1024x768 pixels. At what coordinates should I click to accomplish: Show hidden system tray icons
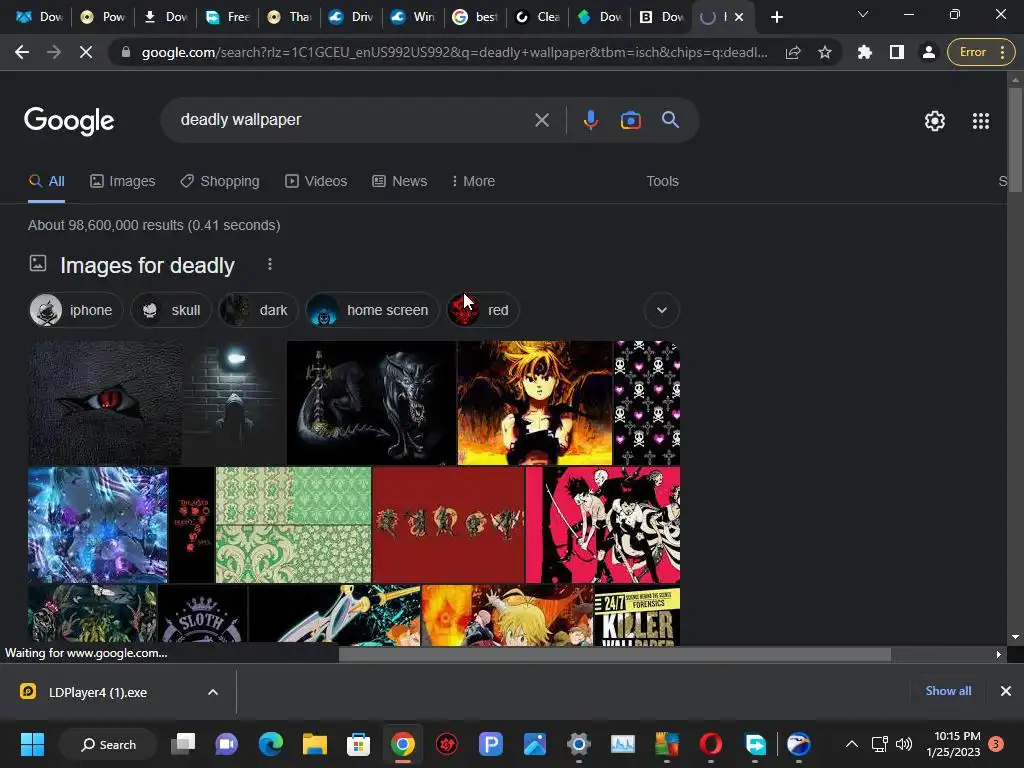pyautogui.click(x=852, y=744)
